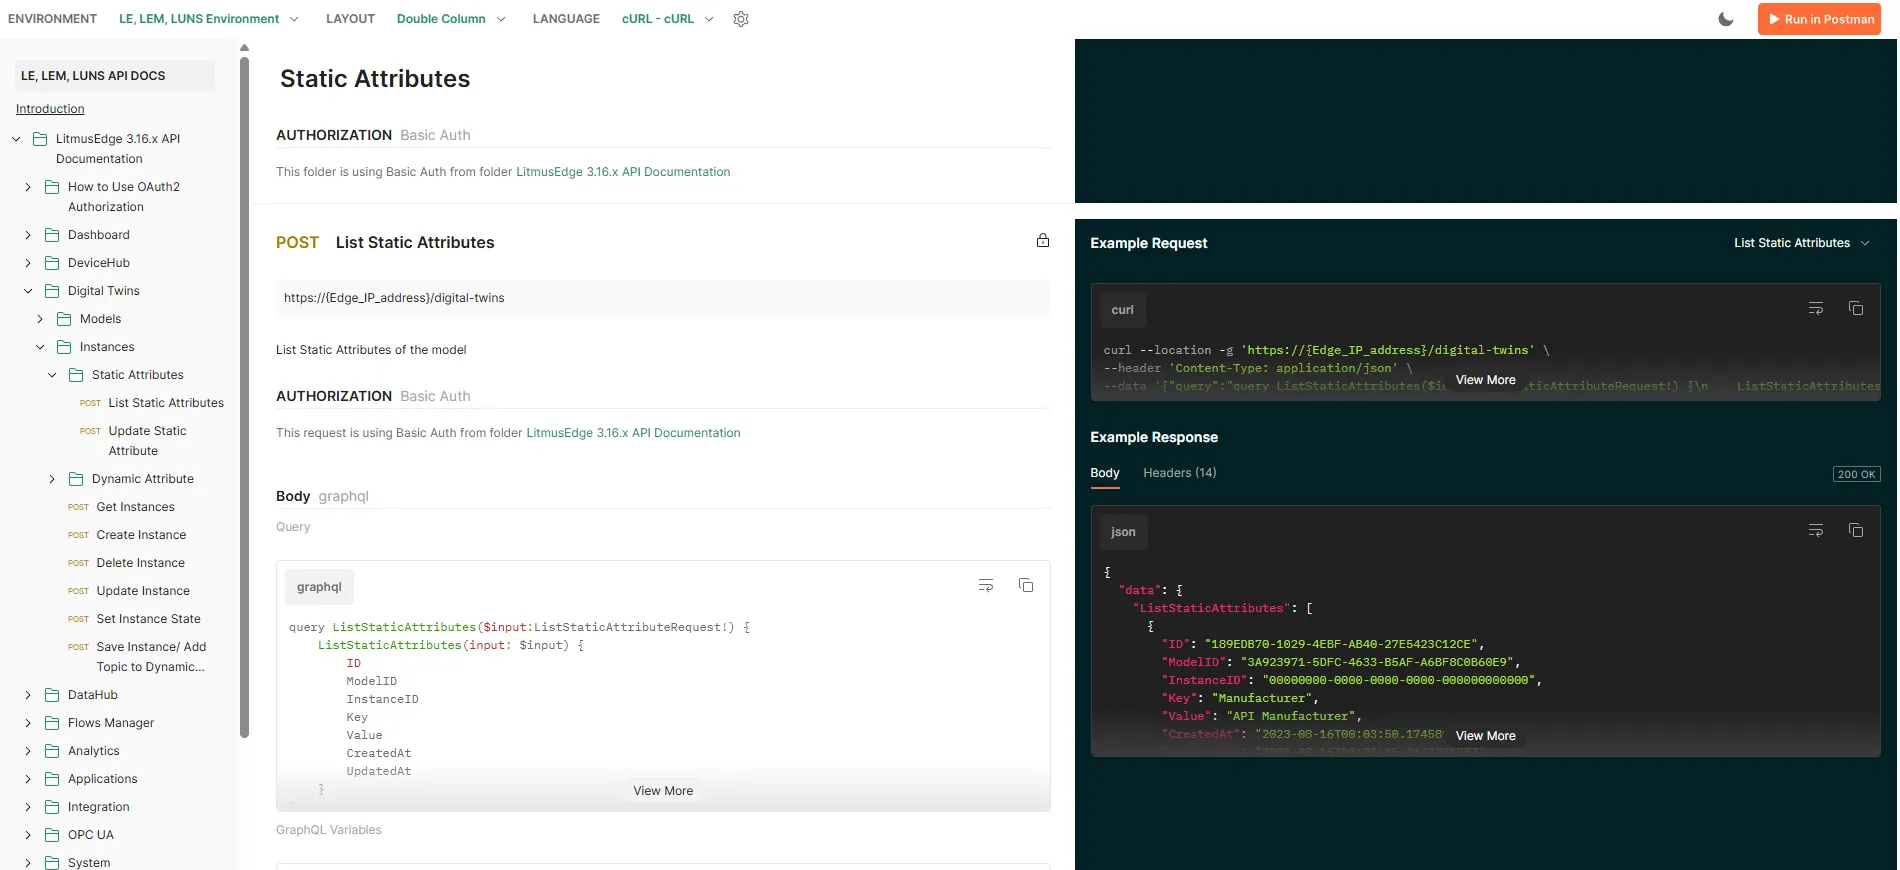Screen dimensions: 1900x870
Task: Collapse the LitmusEdge 3.16.x API Documentation chevron
Action: click(x=16, y=139)
